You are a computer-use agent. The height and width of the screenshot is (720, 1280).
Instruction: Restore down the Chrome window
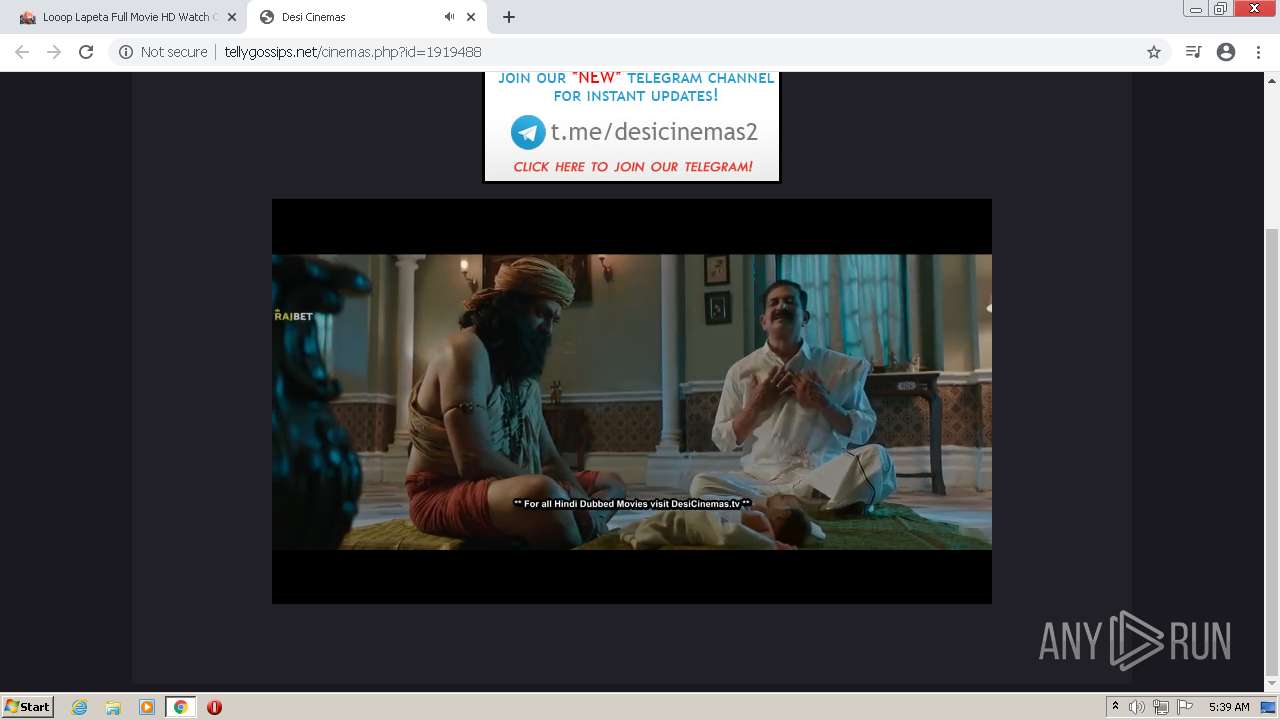(x=1221, y=8)
